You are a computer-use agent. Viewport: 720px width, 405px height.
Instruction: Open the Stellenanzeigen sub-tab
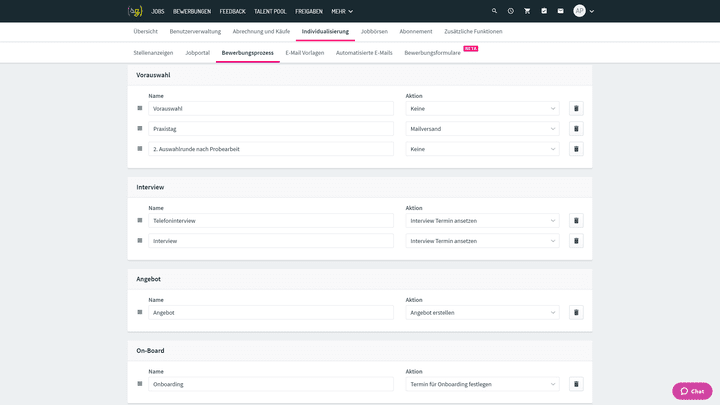[153, 53]
